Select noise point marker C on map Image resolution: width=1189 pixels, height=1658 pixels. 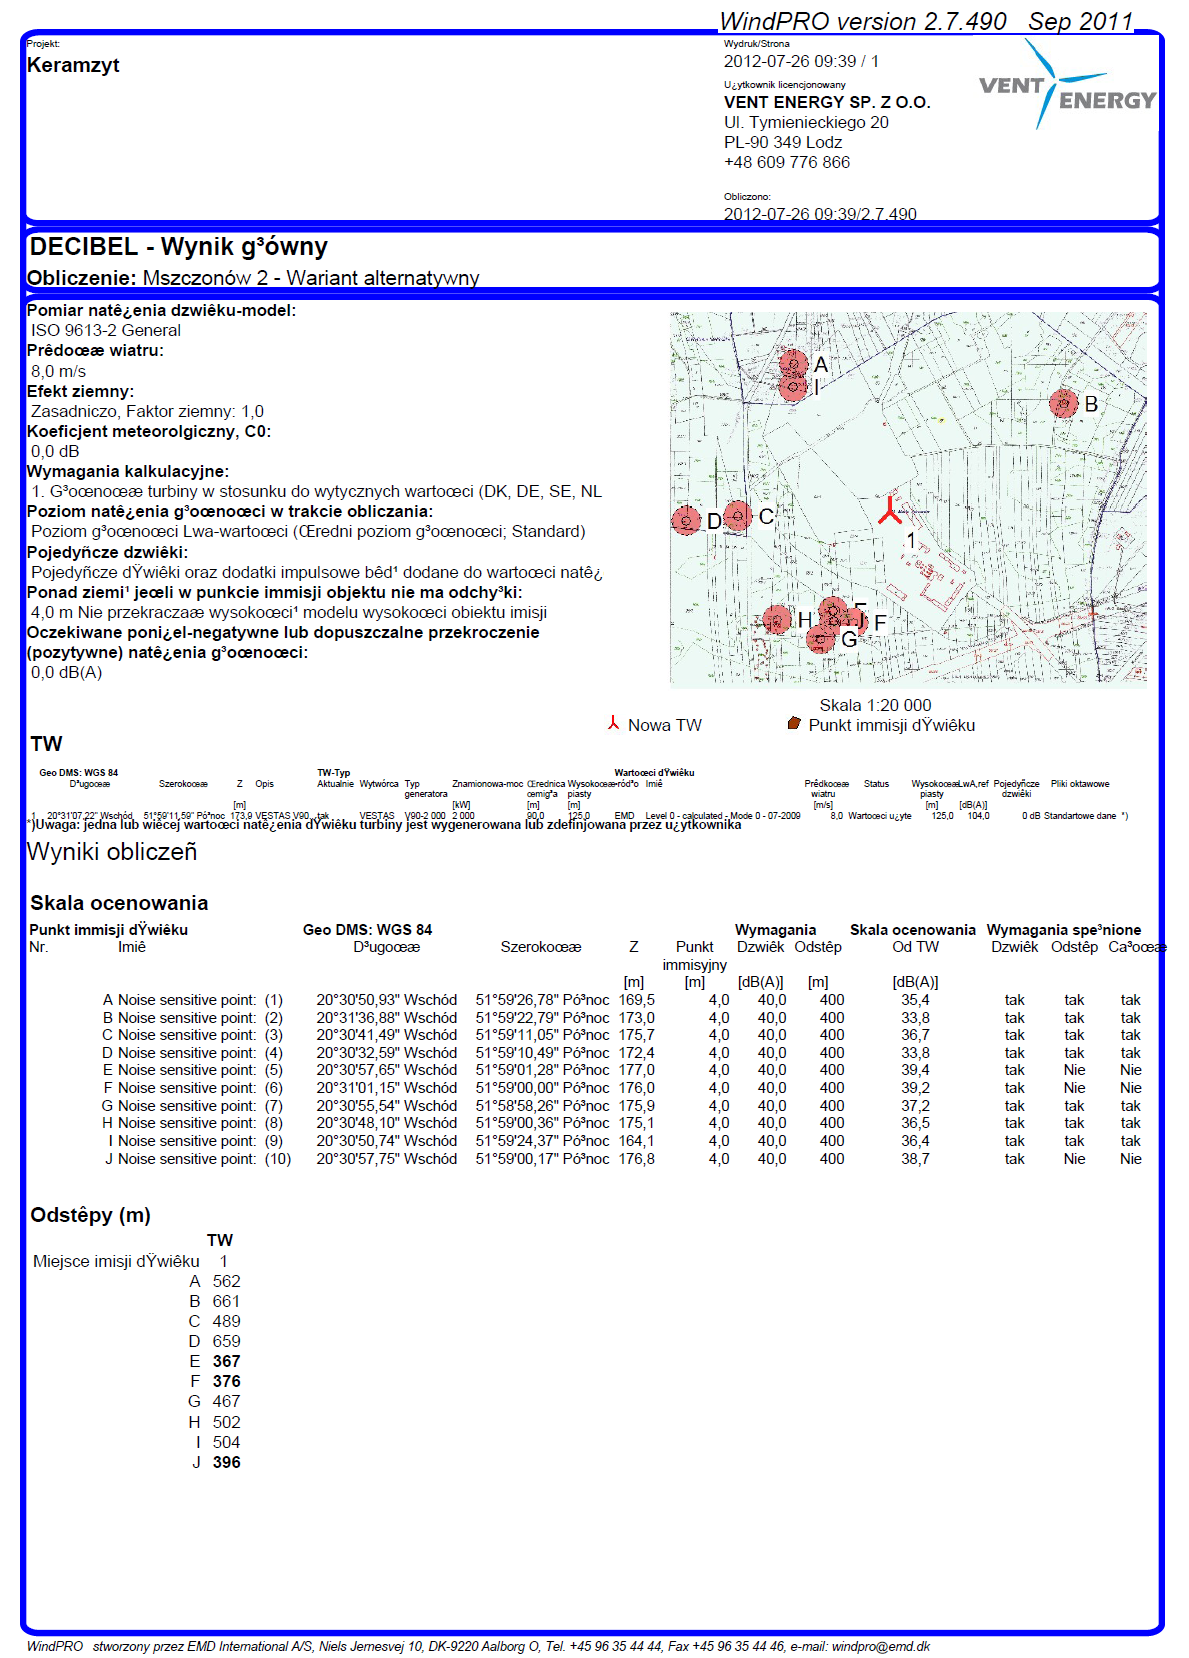(x=738, y=515)
